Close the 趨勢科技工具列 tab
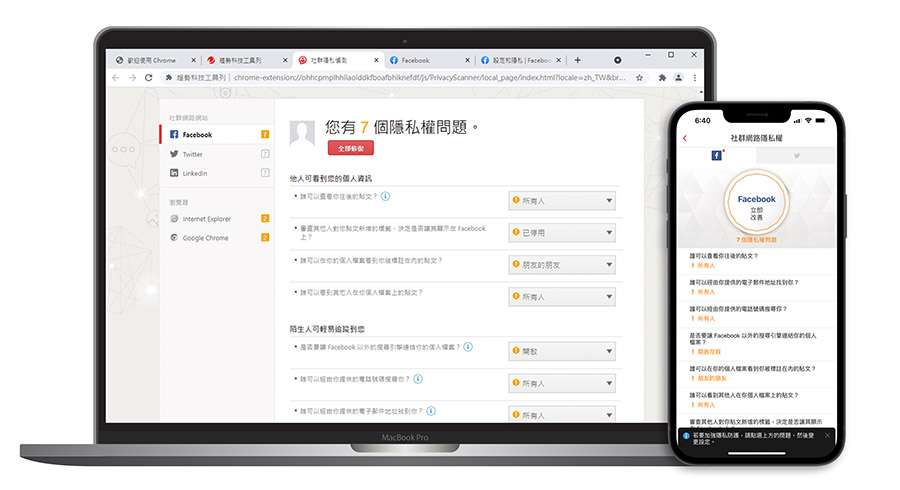 point(285,60)
